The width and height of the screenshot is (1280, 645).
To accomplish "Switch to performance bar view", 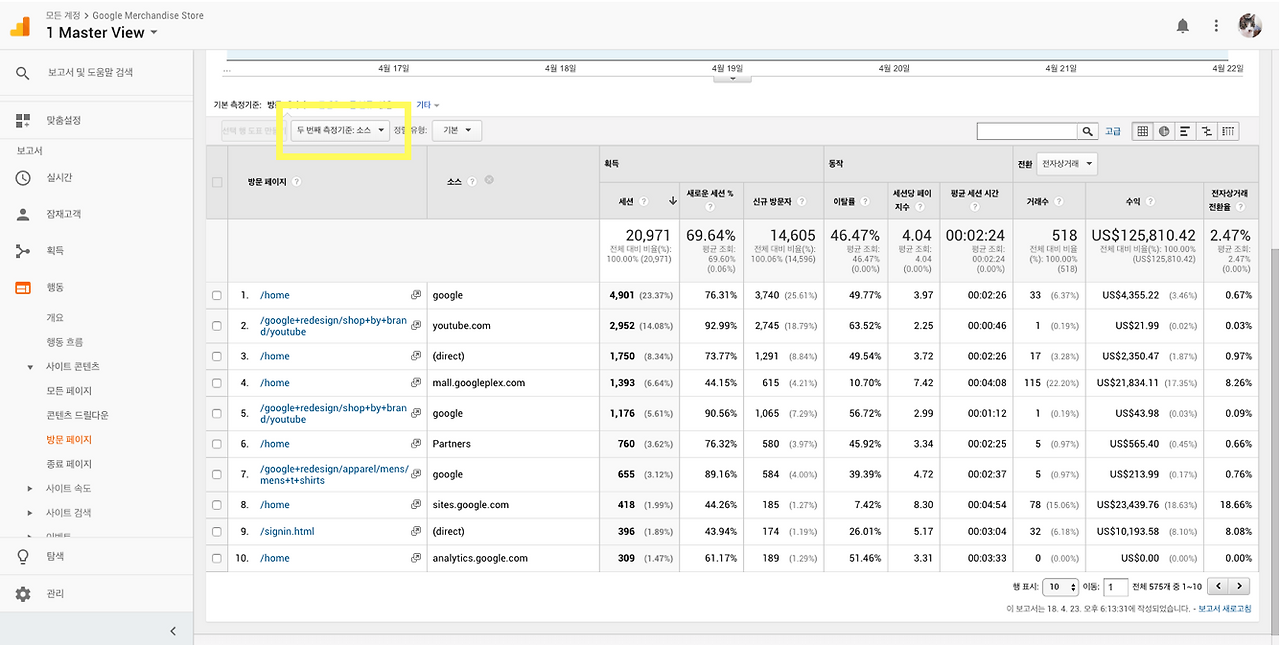I will pyautogui.click(x=1185, y=131).
